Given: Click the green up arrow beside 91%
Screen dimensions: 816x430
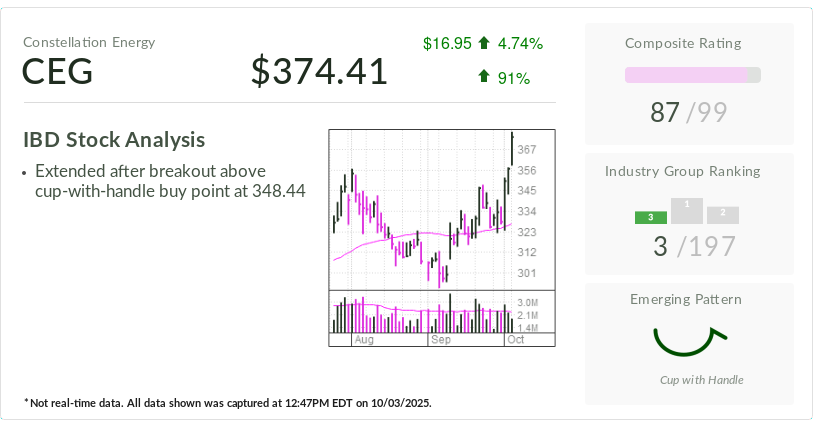Looking at the screenshot, I should click(x=484, y=76).
